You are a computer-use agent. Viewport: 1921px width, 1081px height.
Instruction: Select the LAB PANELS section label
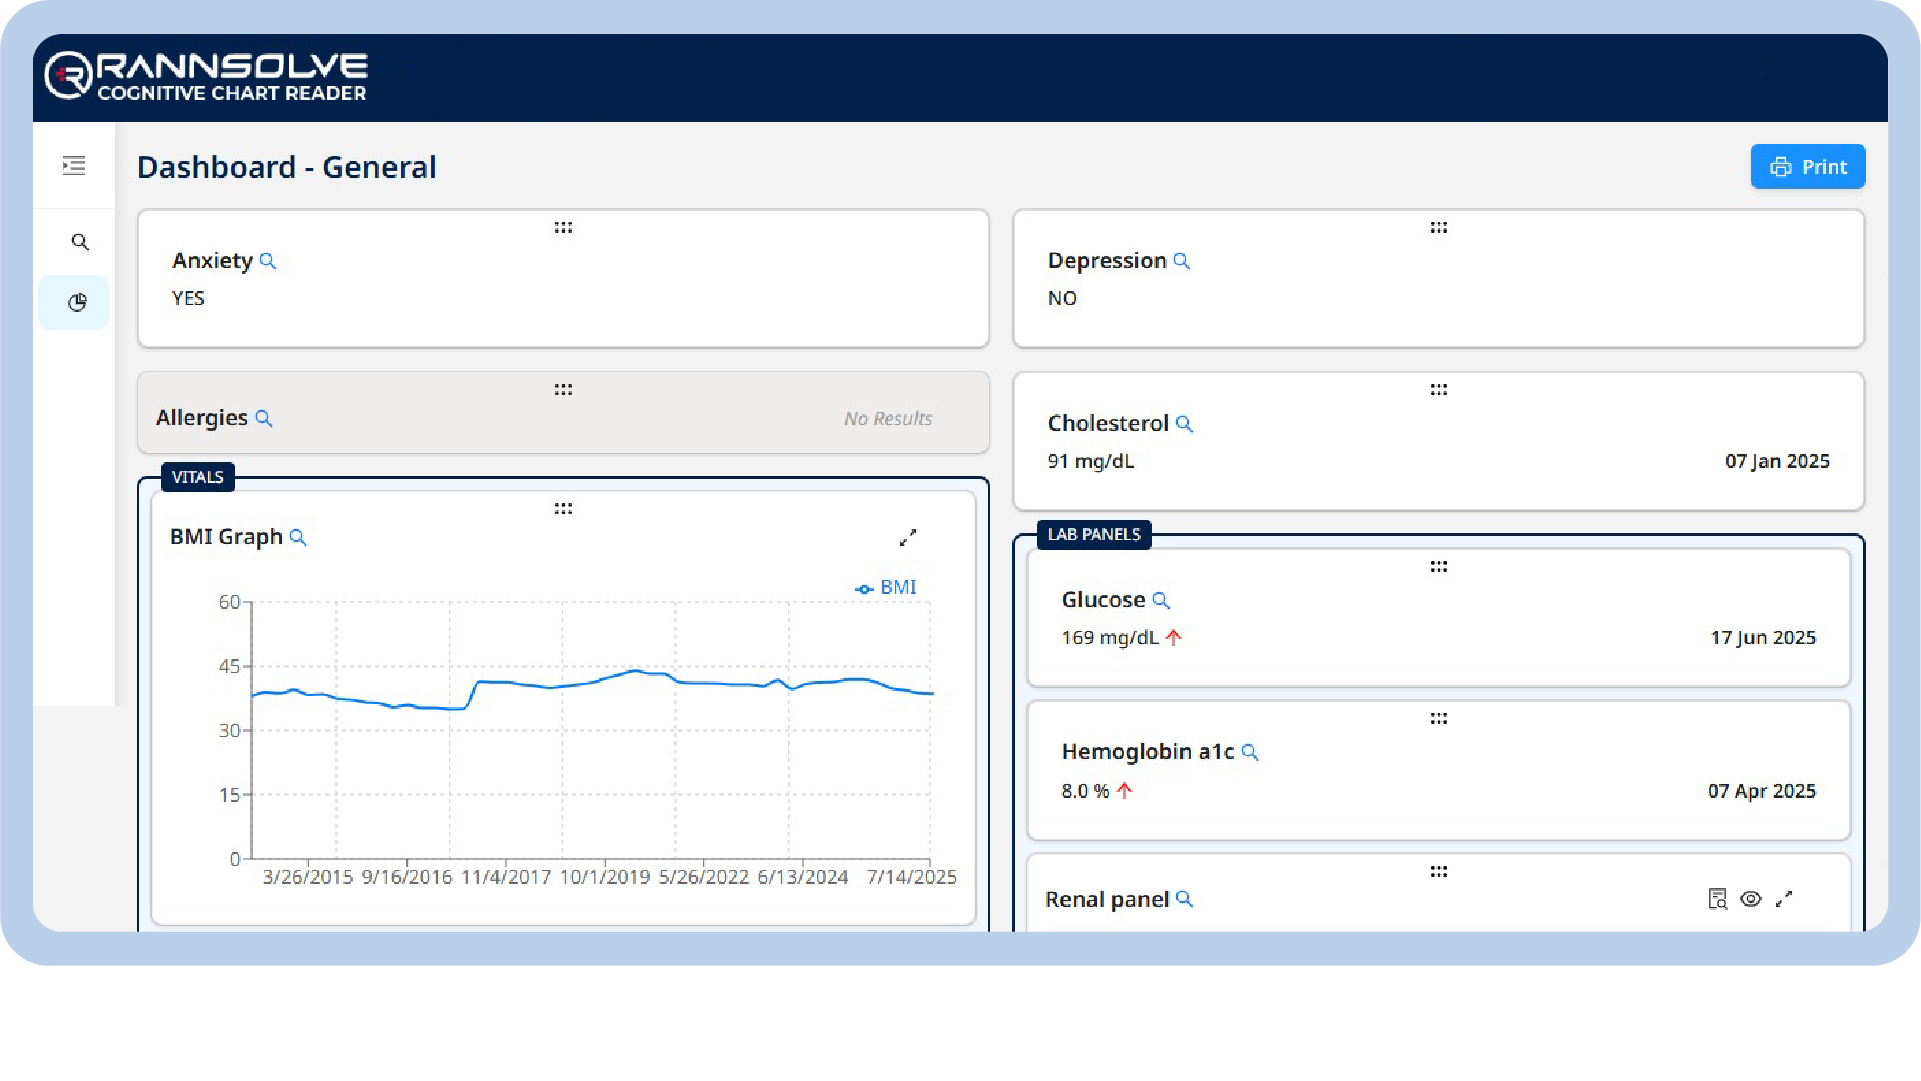click(x=1093, y=534)
